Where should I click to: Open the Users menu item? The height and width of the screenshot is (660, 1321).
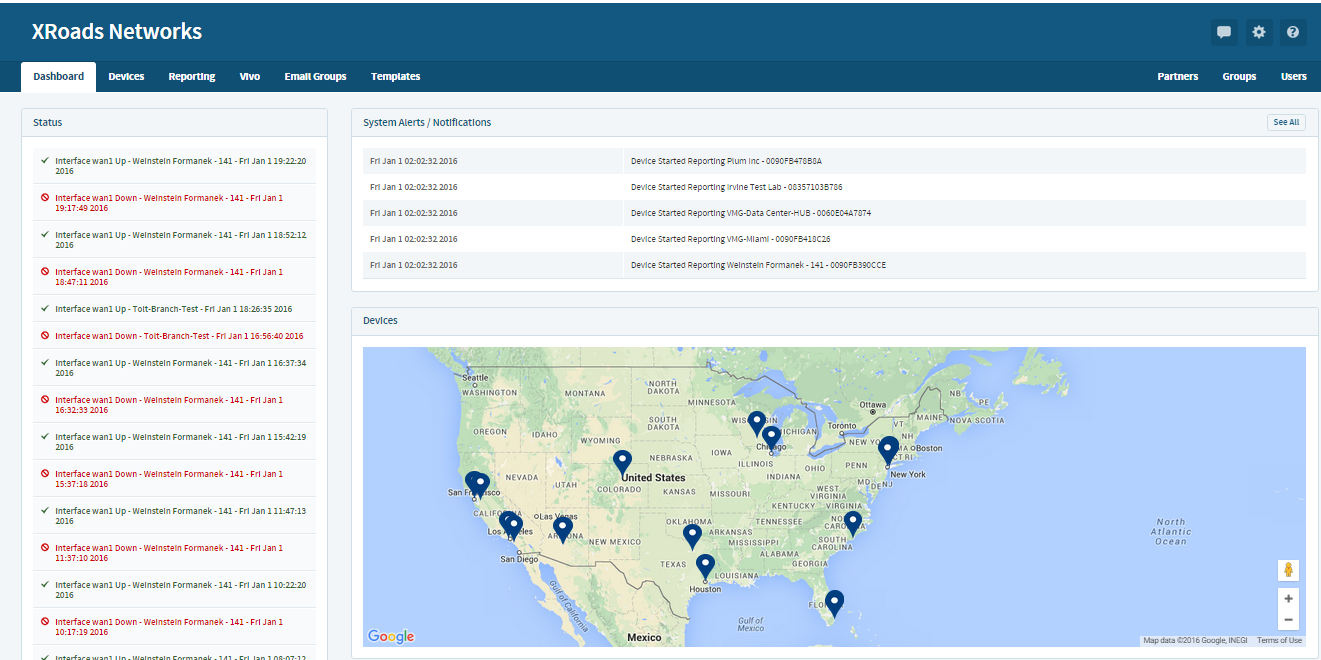(1294, 77)
